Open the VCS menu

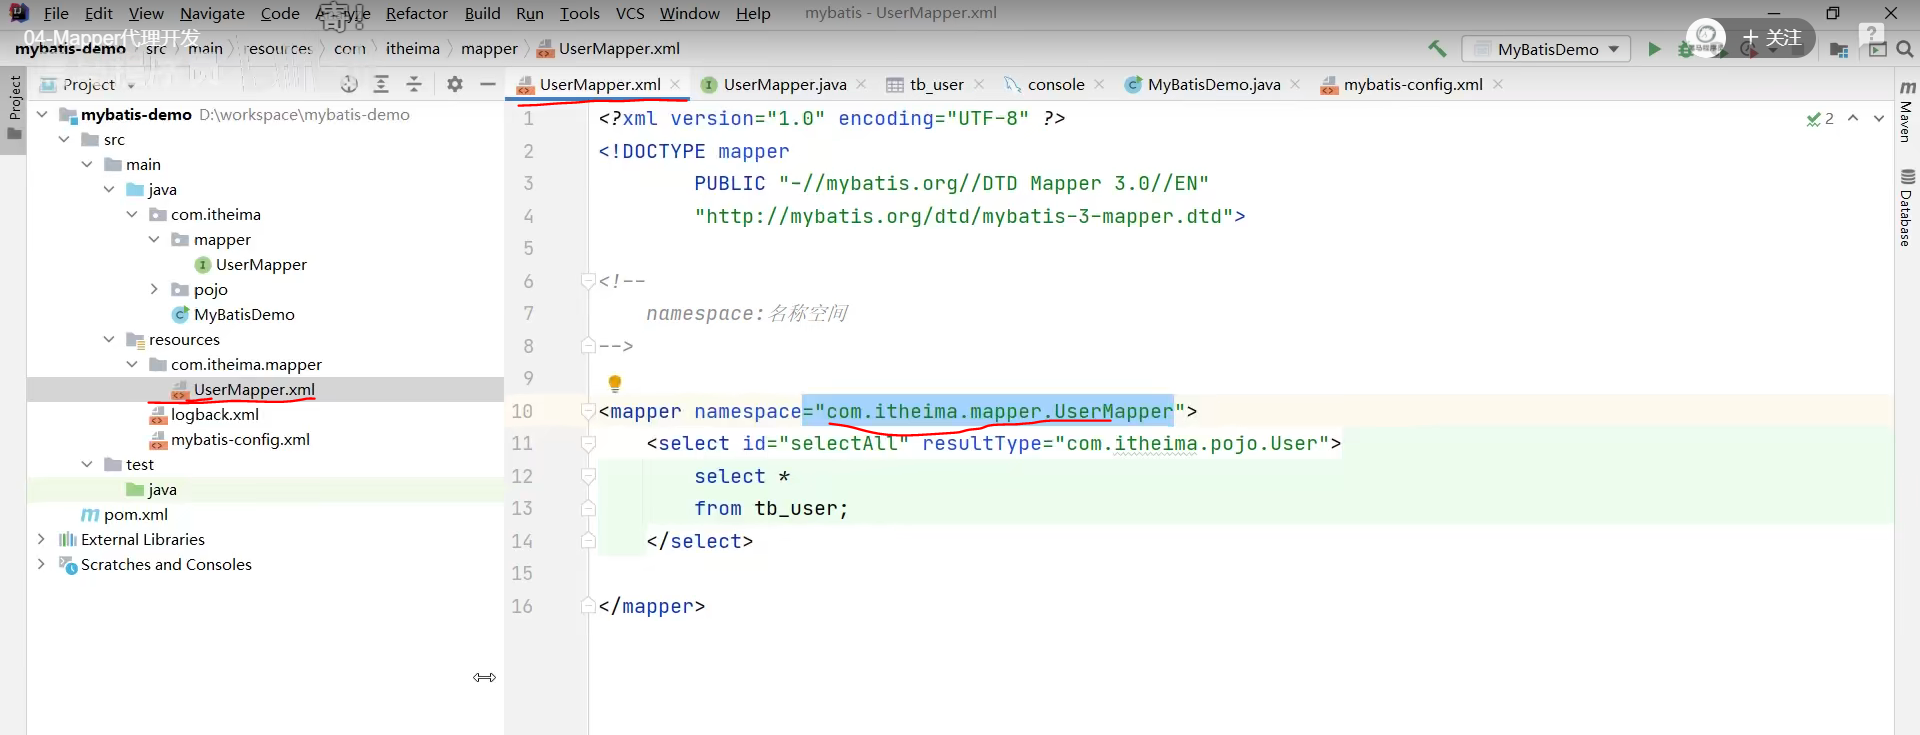(x=630, y=13)
